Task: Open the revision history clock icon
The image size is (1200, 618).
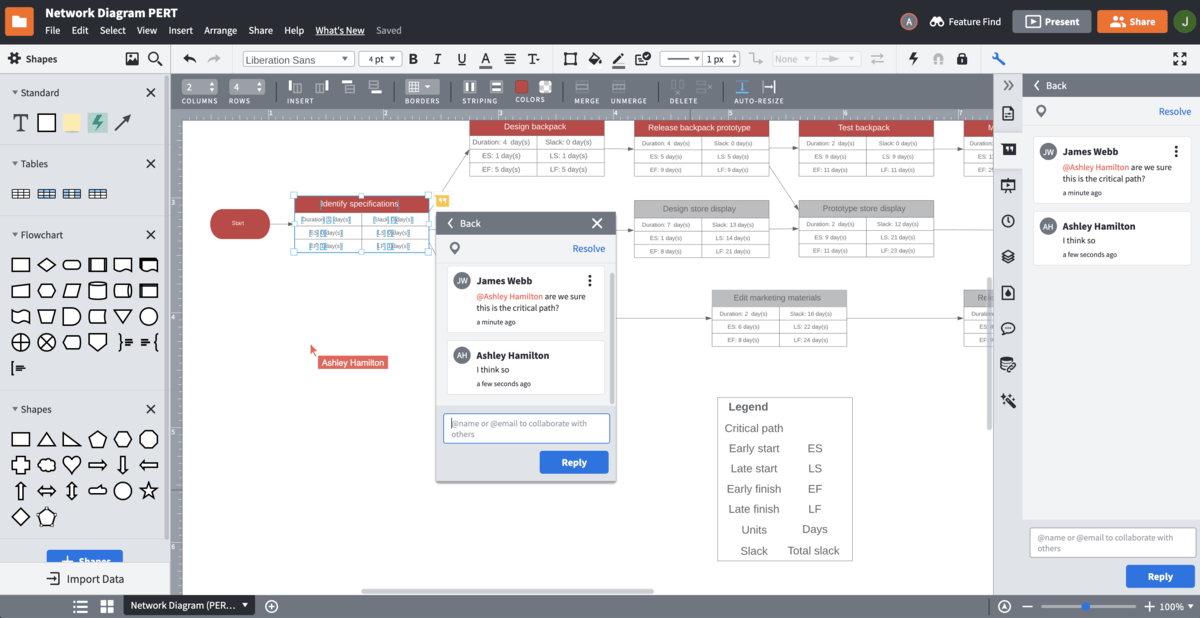Action: click(1008, 221)
